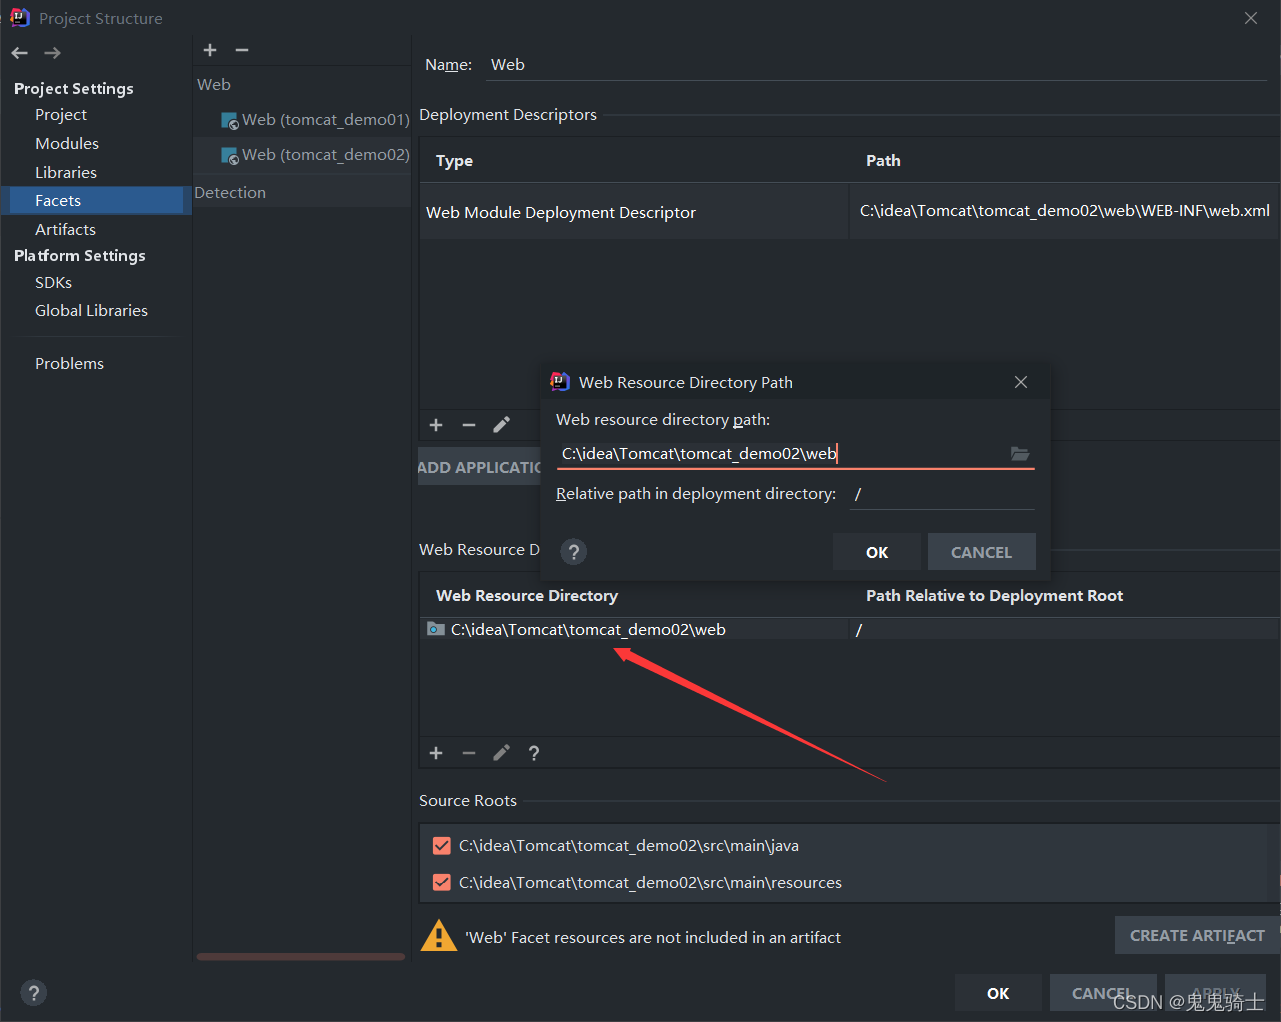Uncheck src\main\resources source root
This screenshot has height=1022, width=1281.
point(442,883)
